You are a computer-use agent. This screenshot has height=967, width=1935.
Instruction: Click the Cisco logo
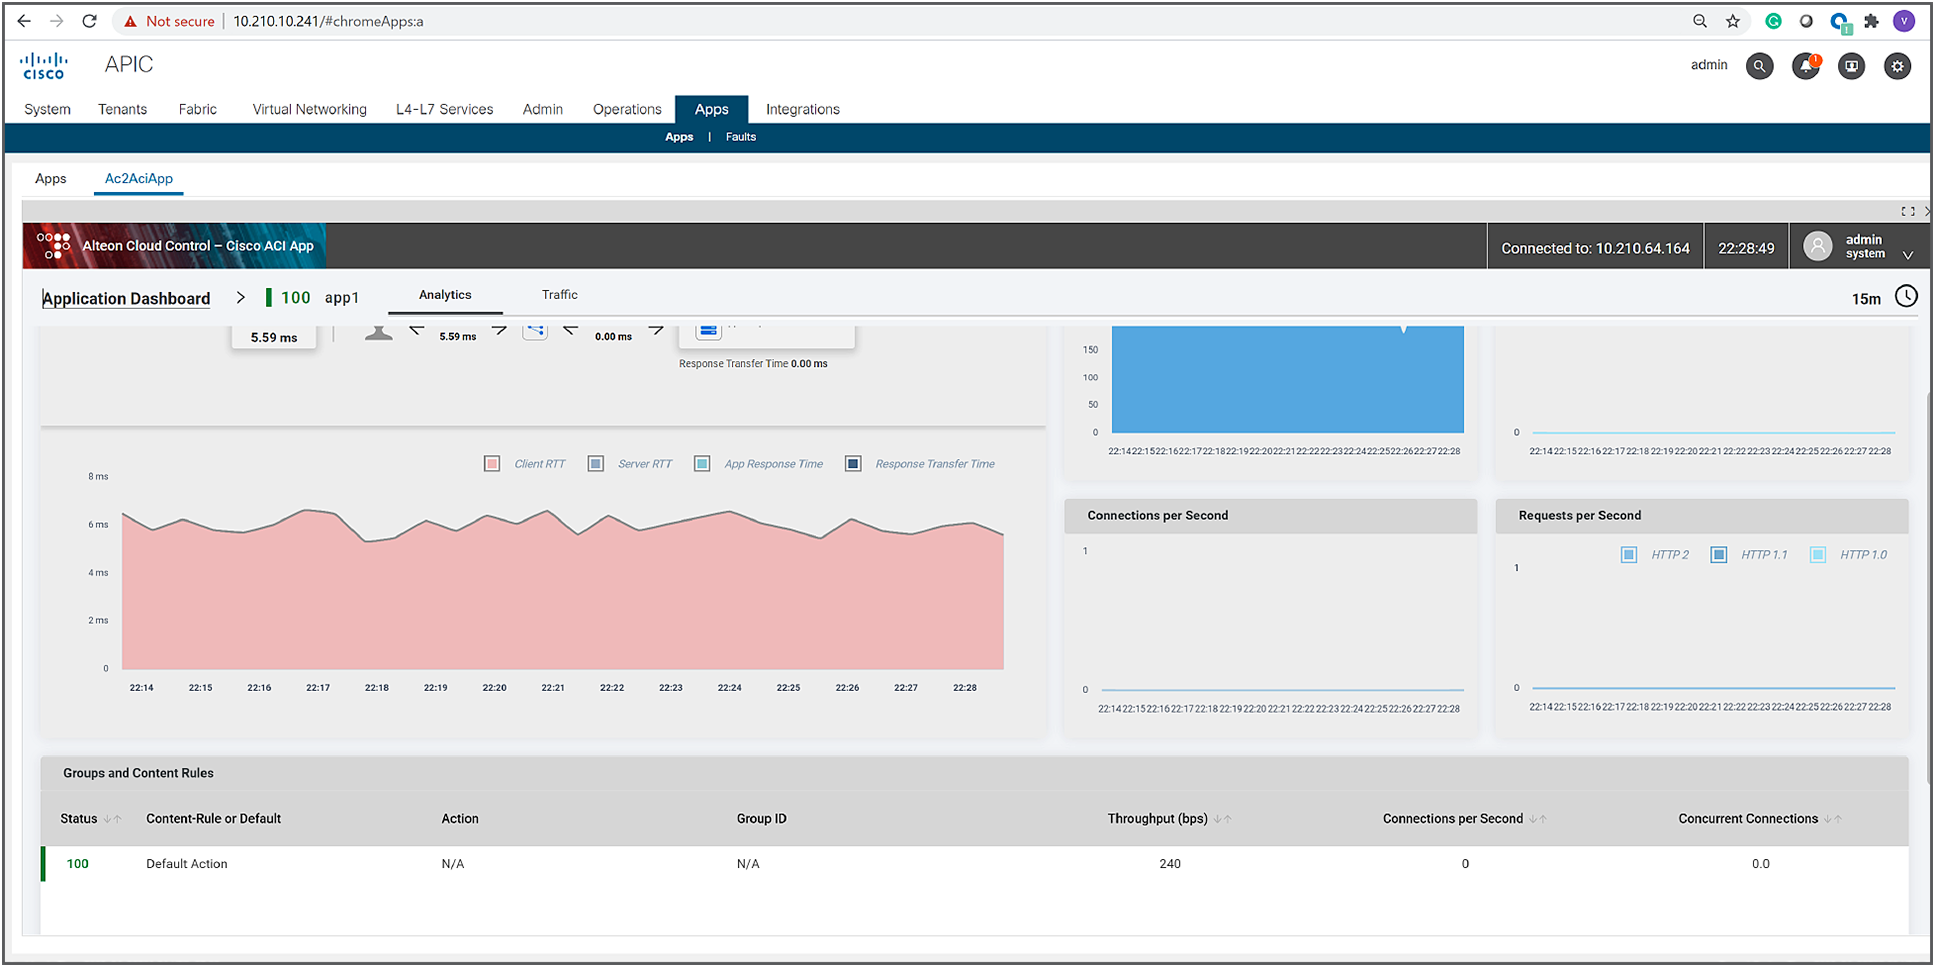point(44,66)
